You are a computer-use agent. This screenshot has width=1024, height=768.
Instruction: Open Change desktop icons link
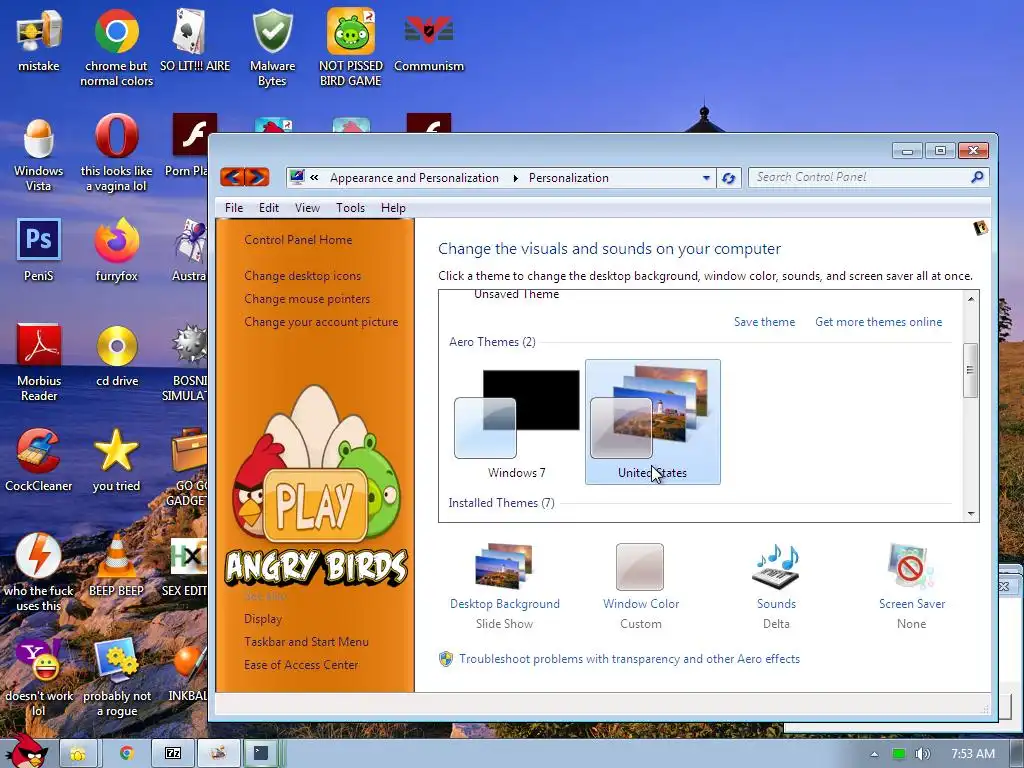(302, 276)
